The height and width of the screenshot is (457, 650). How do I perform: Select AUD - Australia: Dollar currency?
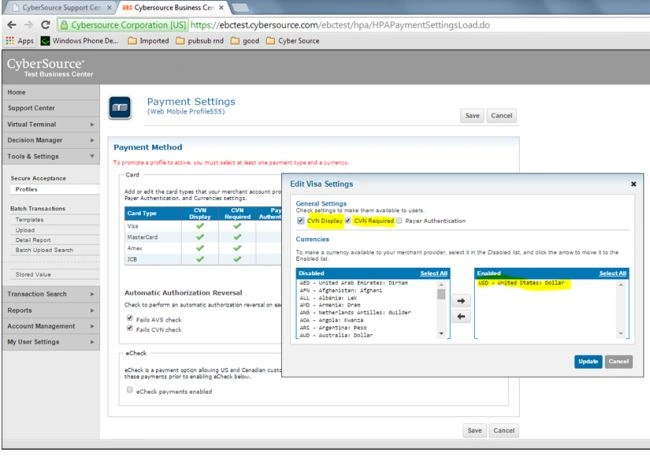336,335
